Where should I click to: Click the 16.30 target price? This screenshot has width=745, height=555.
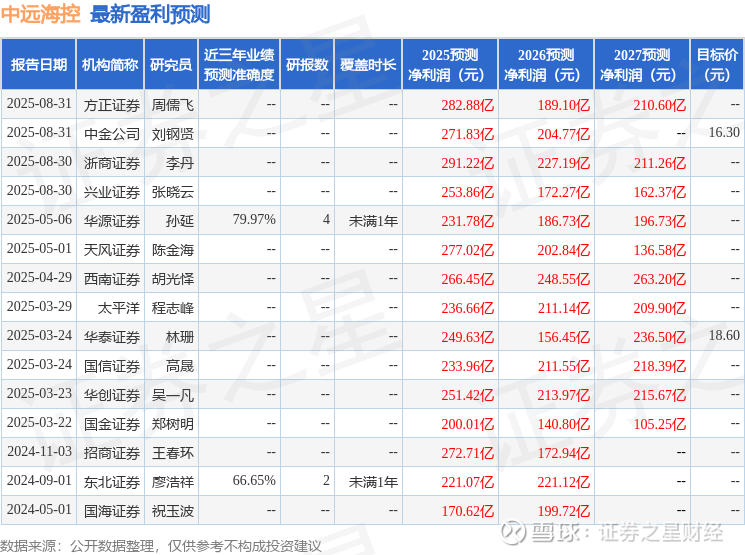[724, 132]
